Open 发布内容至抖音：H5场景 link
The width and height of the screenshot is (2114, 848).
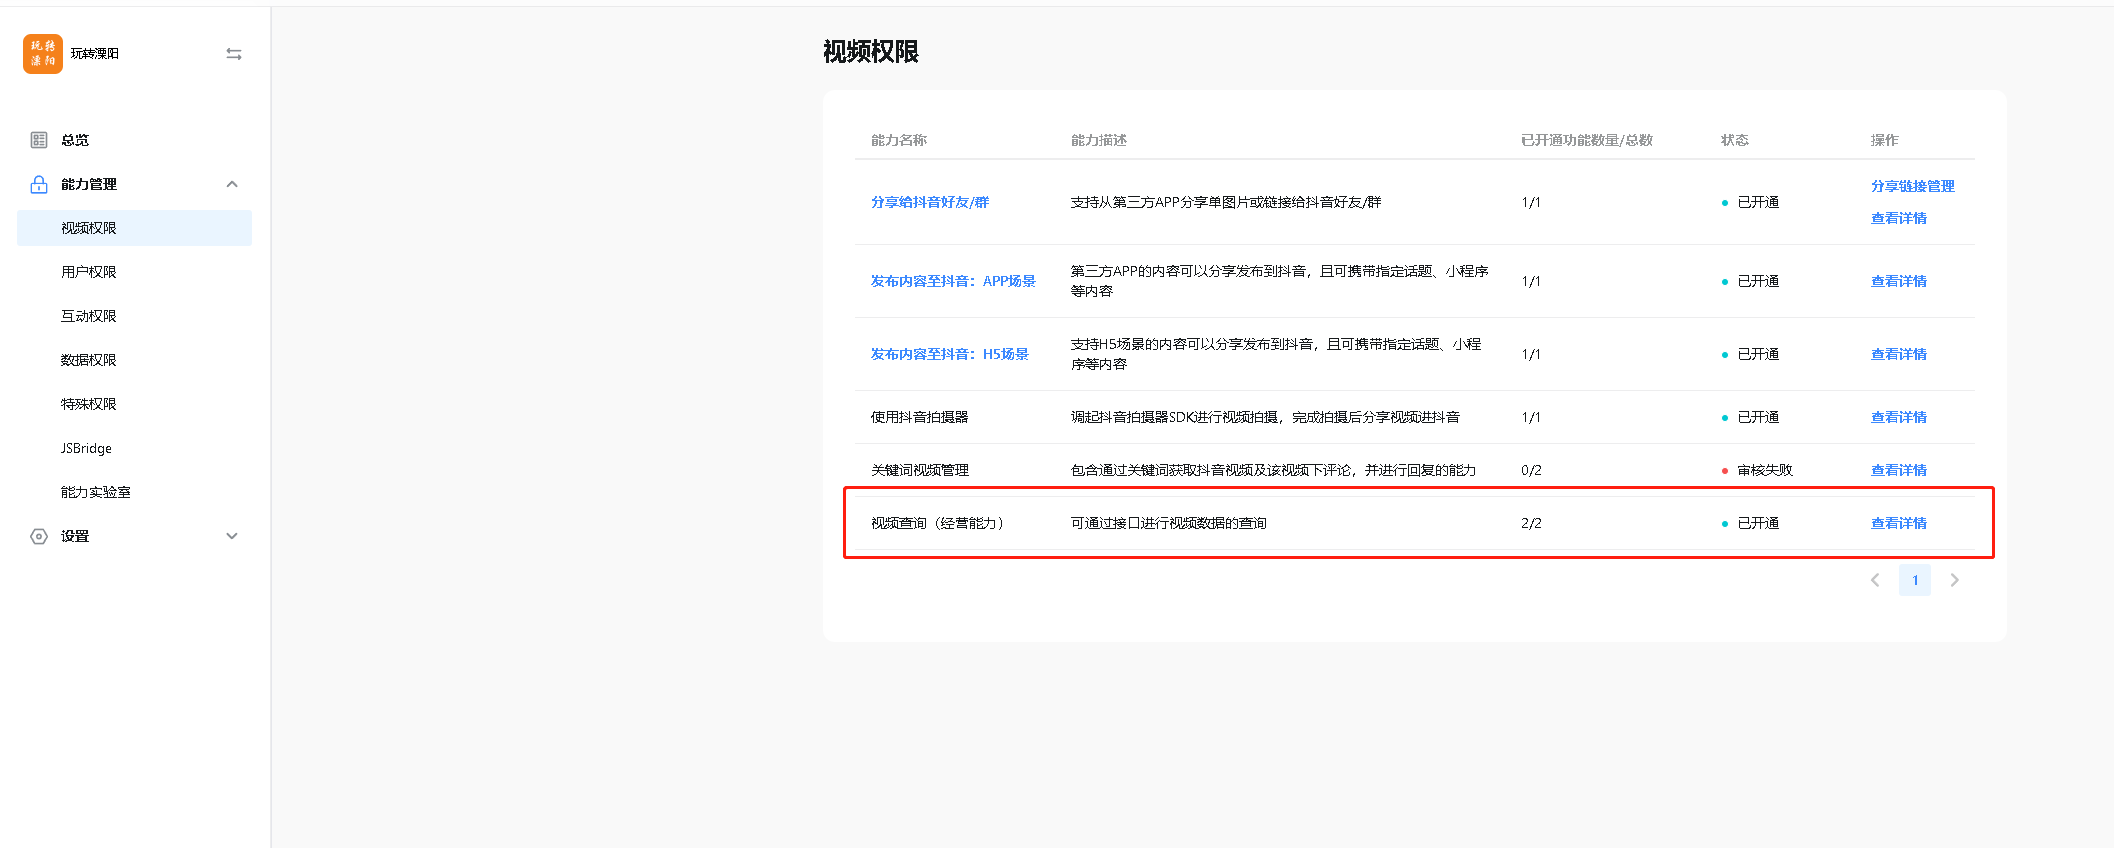[949, 354]
